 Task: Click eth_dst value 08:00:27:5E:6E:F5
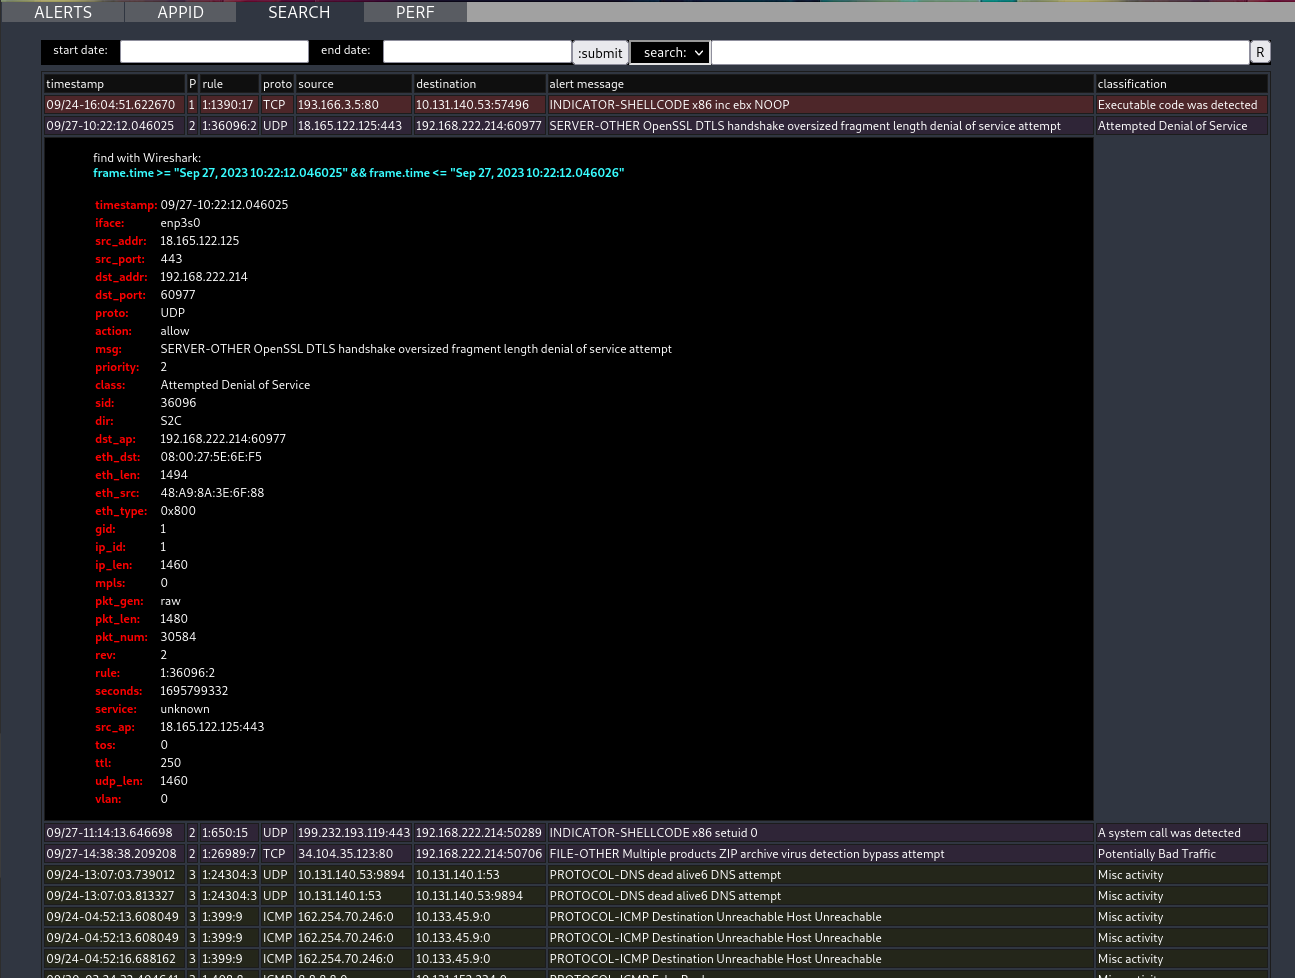click(x=211, y=457)
